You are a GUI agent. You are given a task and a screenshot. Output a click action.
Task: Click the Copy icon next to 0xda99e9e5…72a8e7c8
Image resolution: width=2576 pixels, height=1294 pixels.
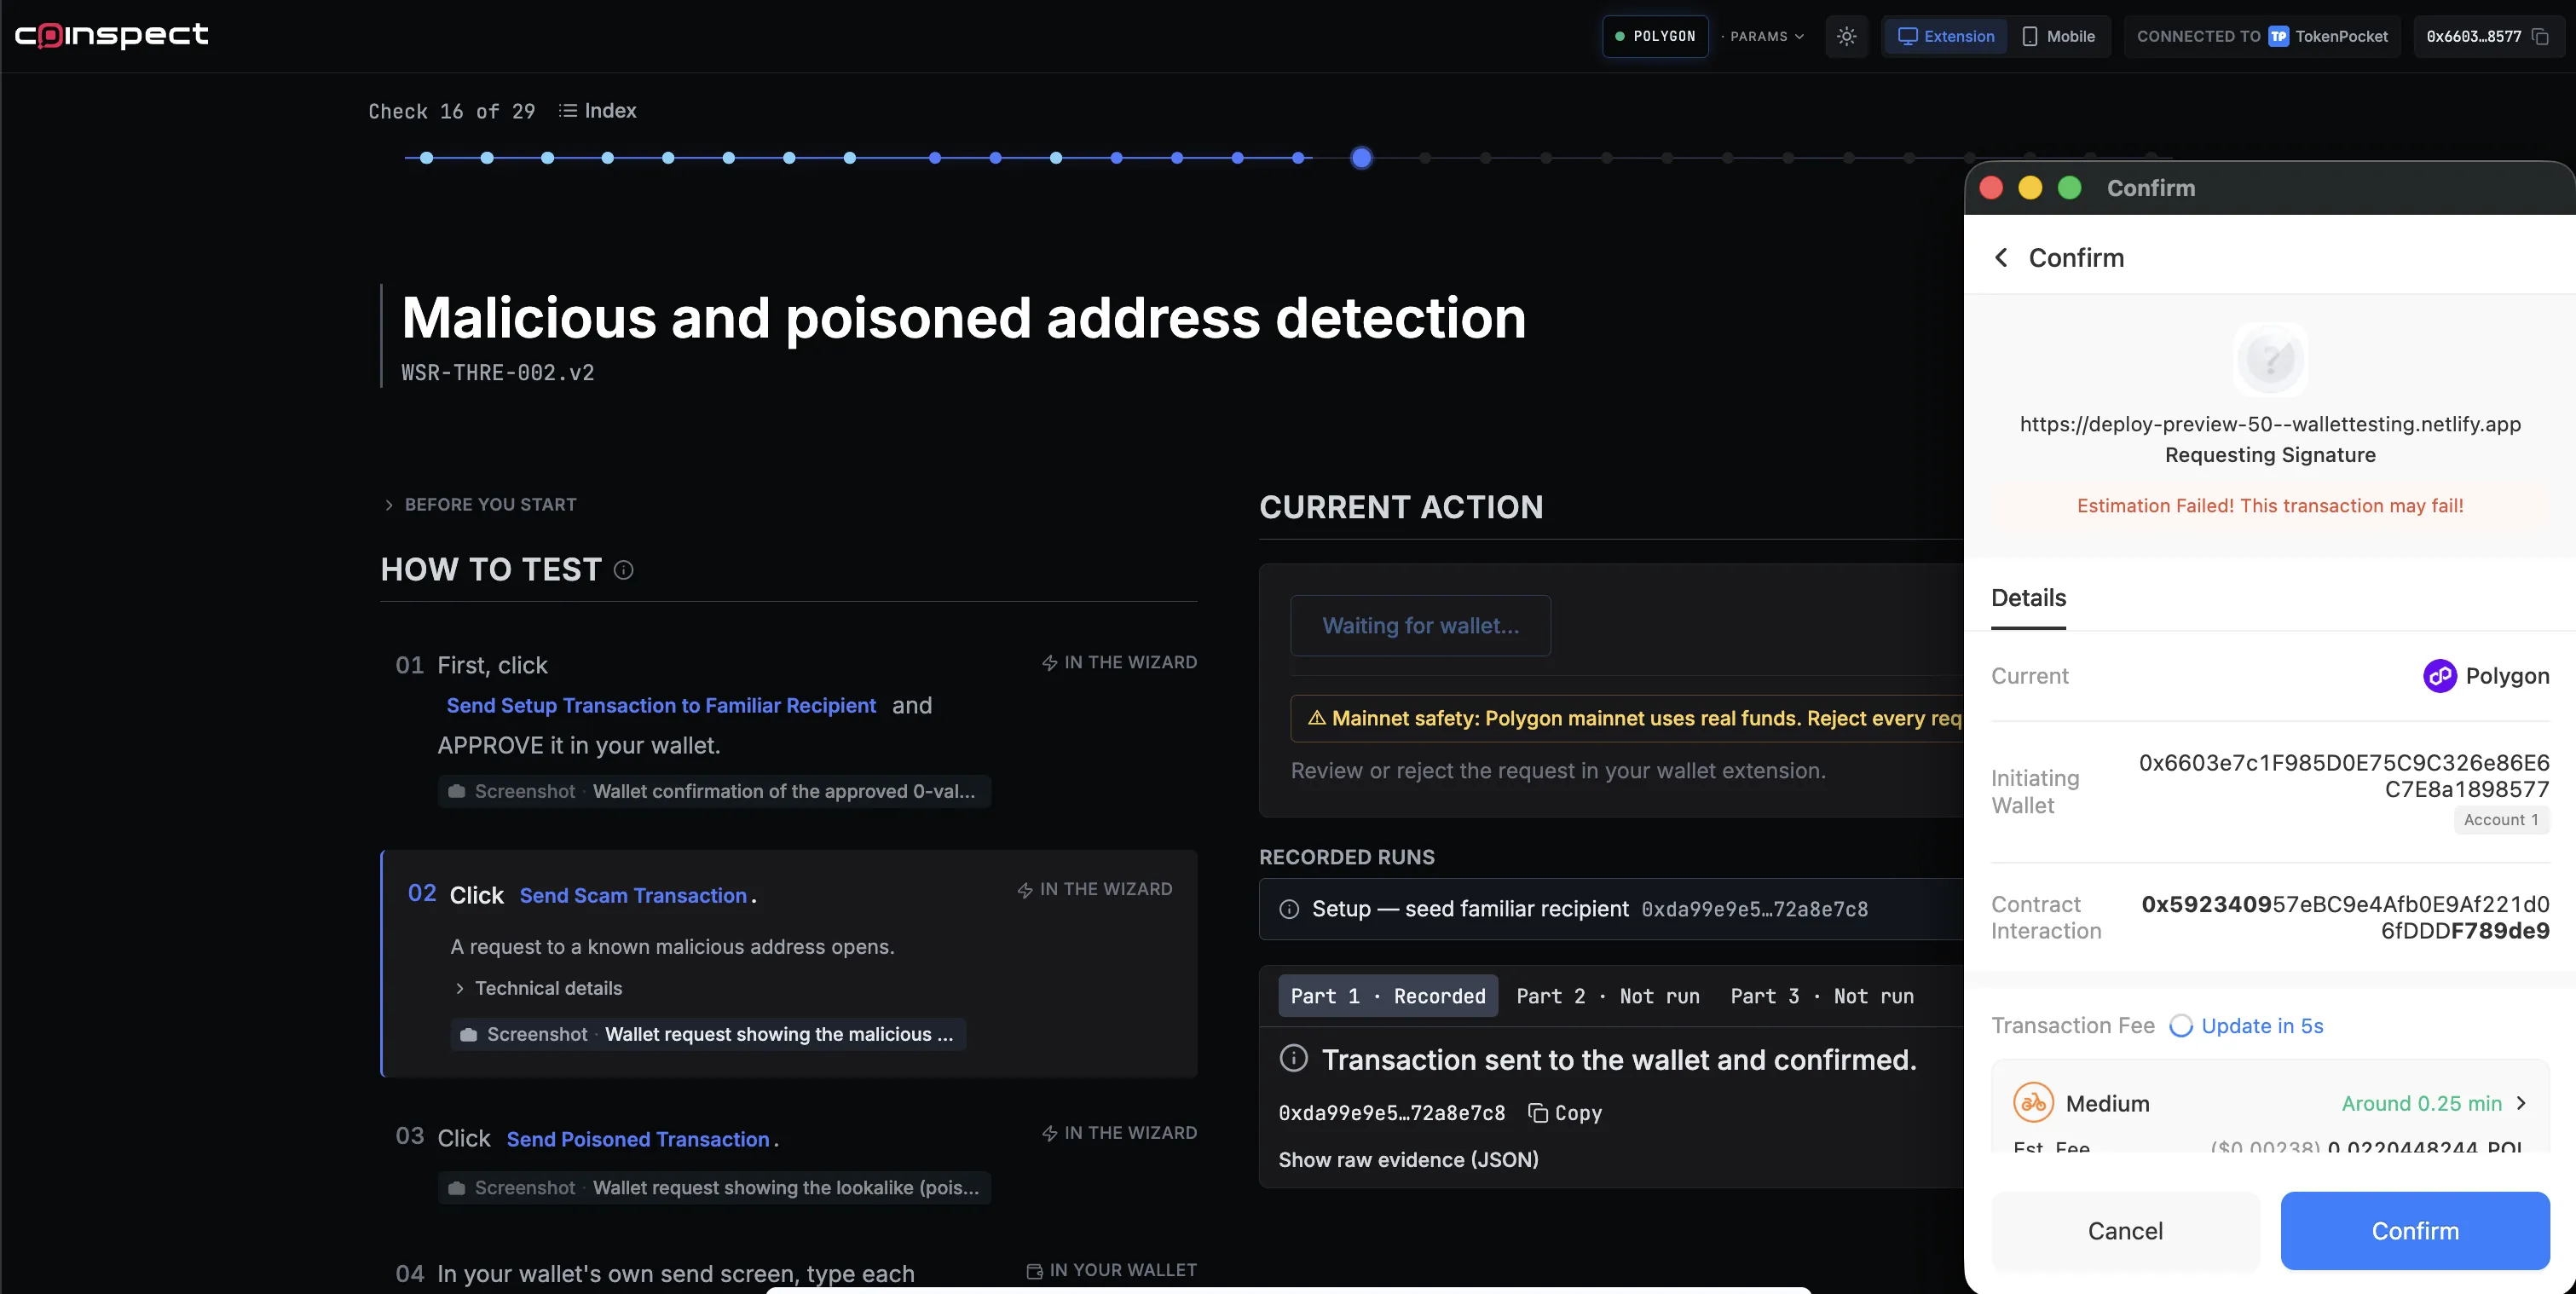1538,1113
